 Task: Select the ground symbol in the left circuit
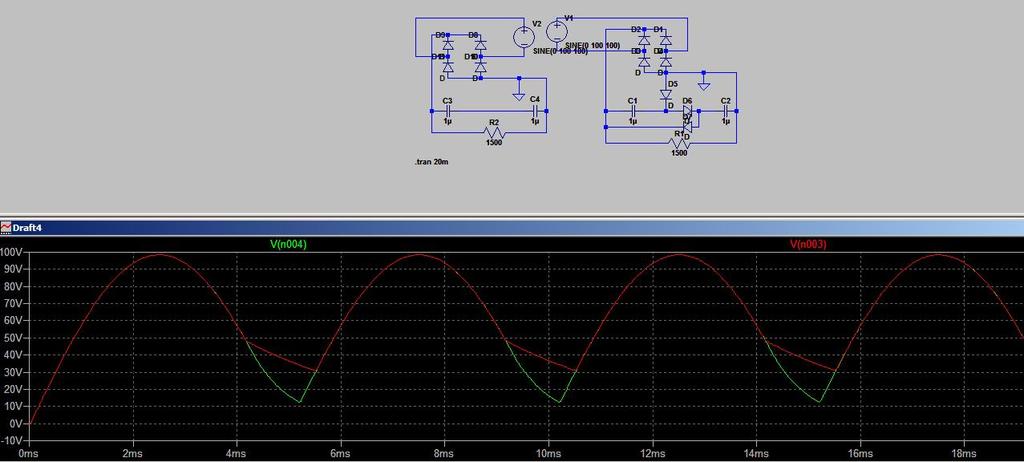click(519, 96)
